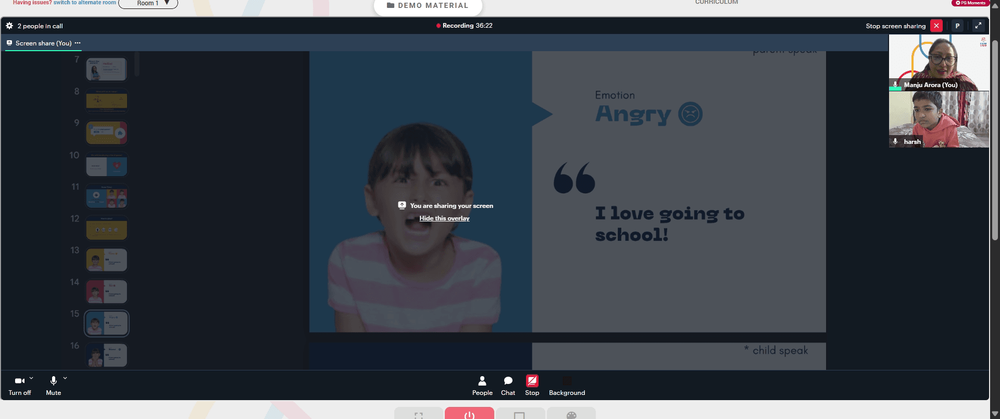Turn off the camera
The height and width of the screenshot is (419, 1000).
tap(19, 385)
